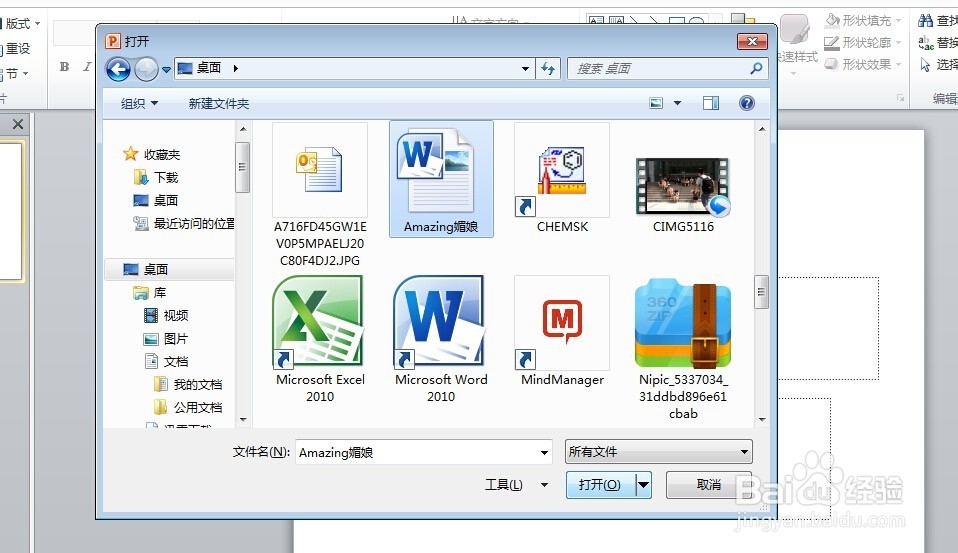Click nav pane scroll down arrow
Image resolution: width=958 pixels, height=553 pixels.
tap(243, 419)
